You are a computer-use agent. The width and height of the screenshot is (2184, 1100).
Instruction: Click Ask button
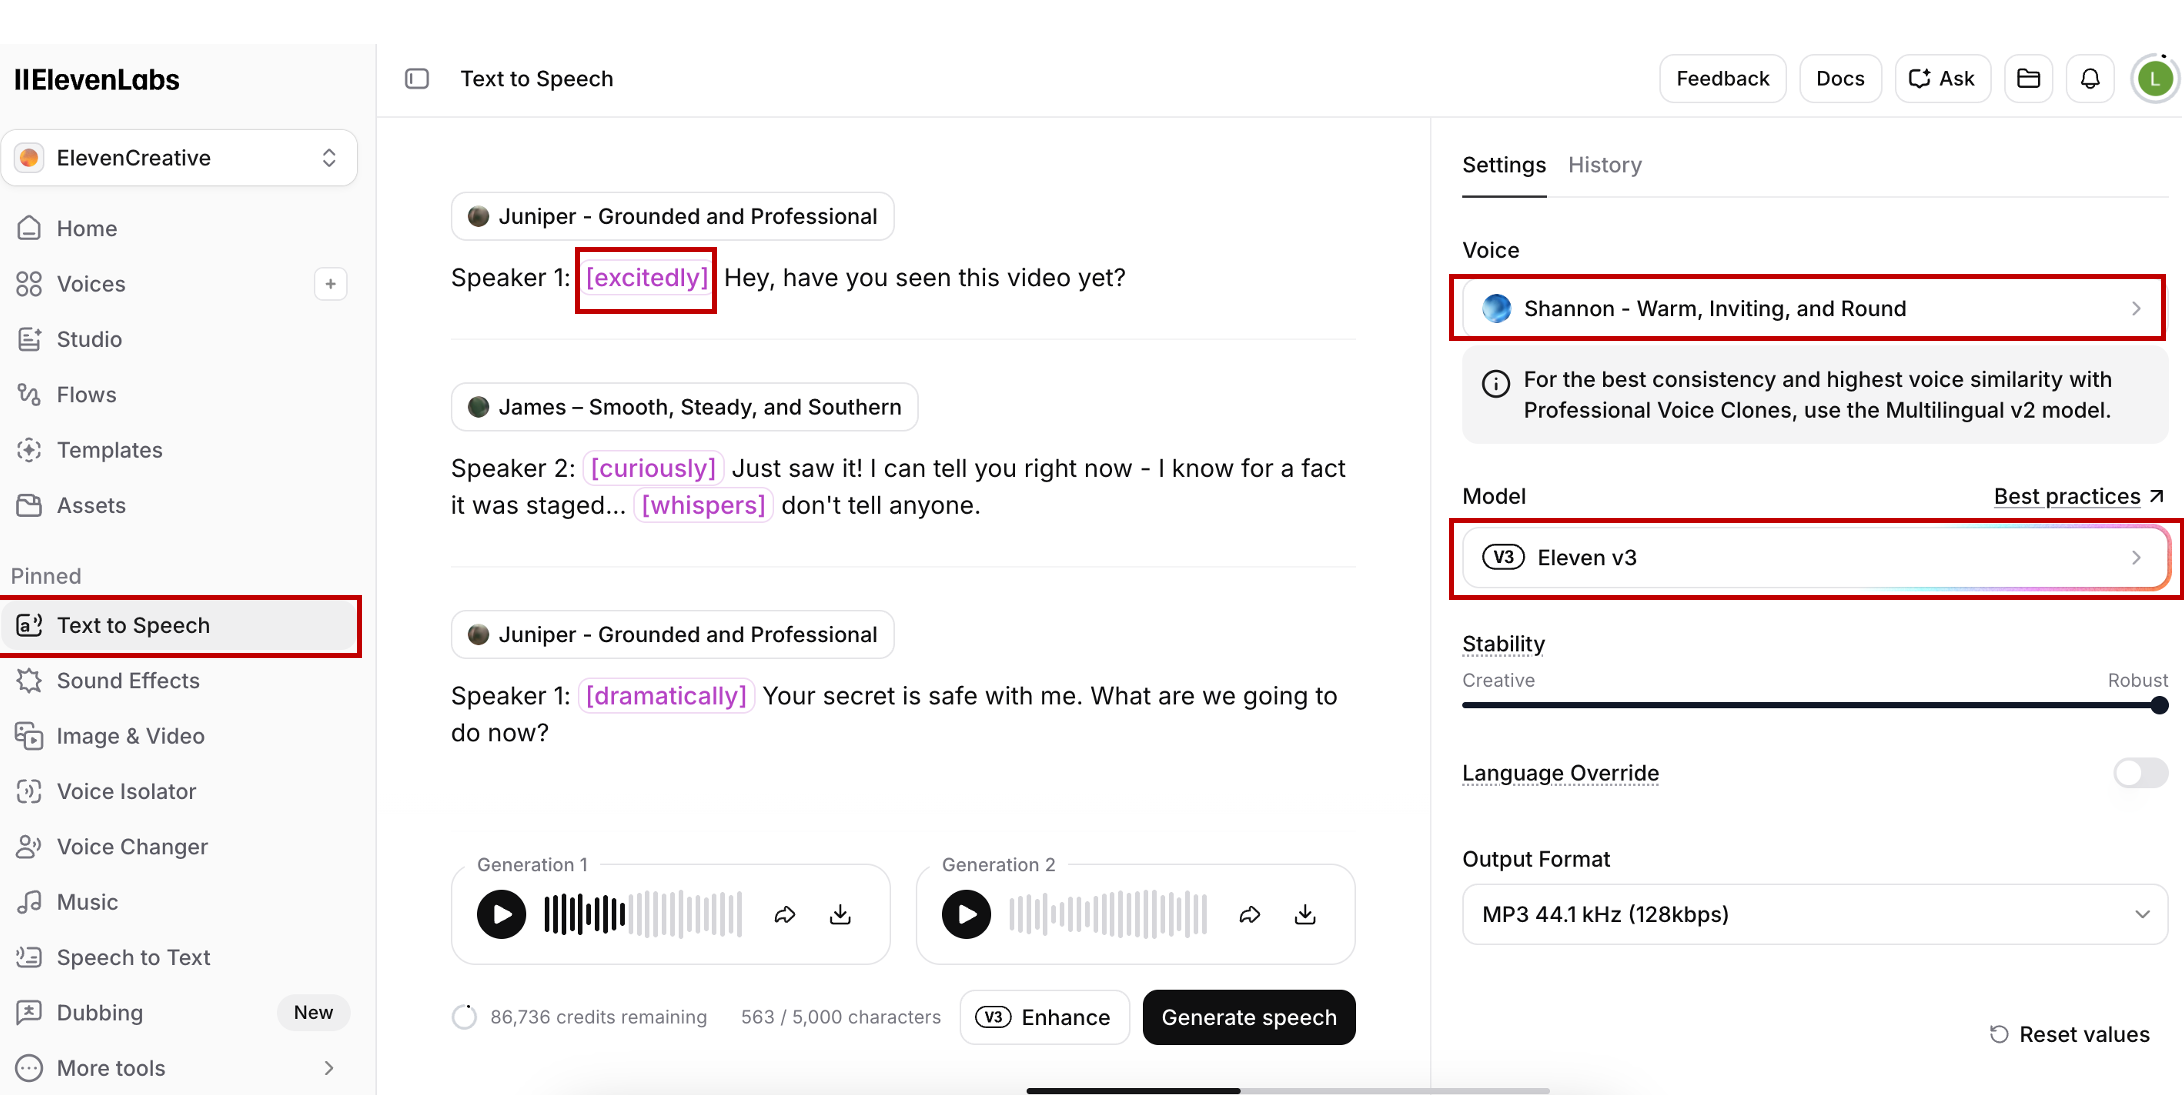1942,79
